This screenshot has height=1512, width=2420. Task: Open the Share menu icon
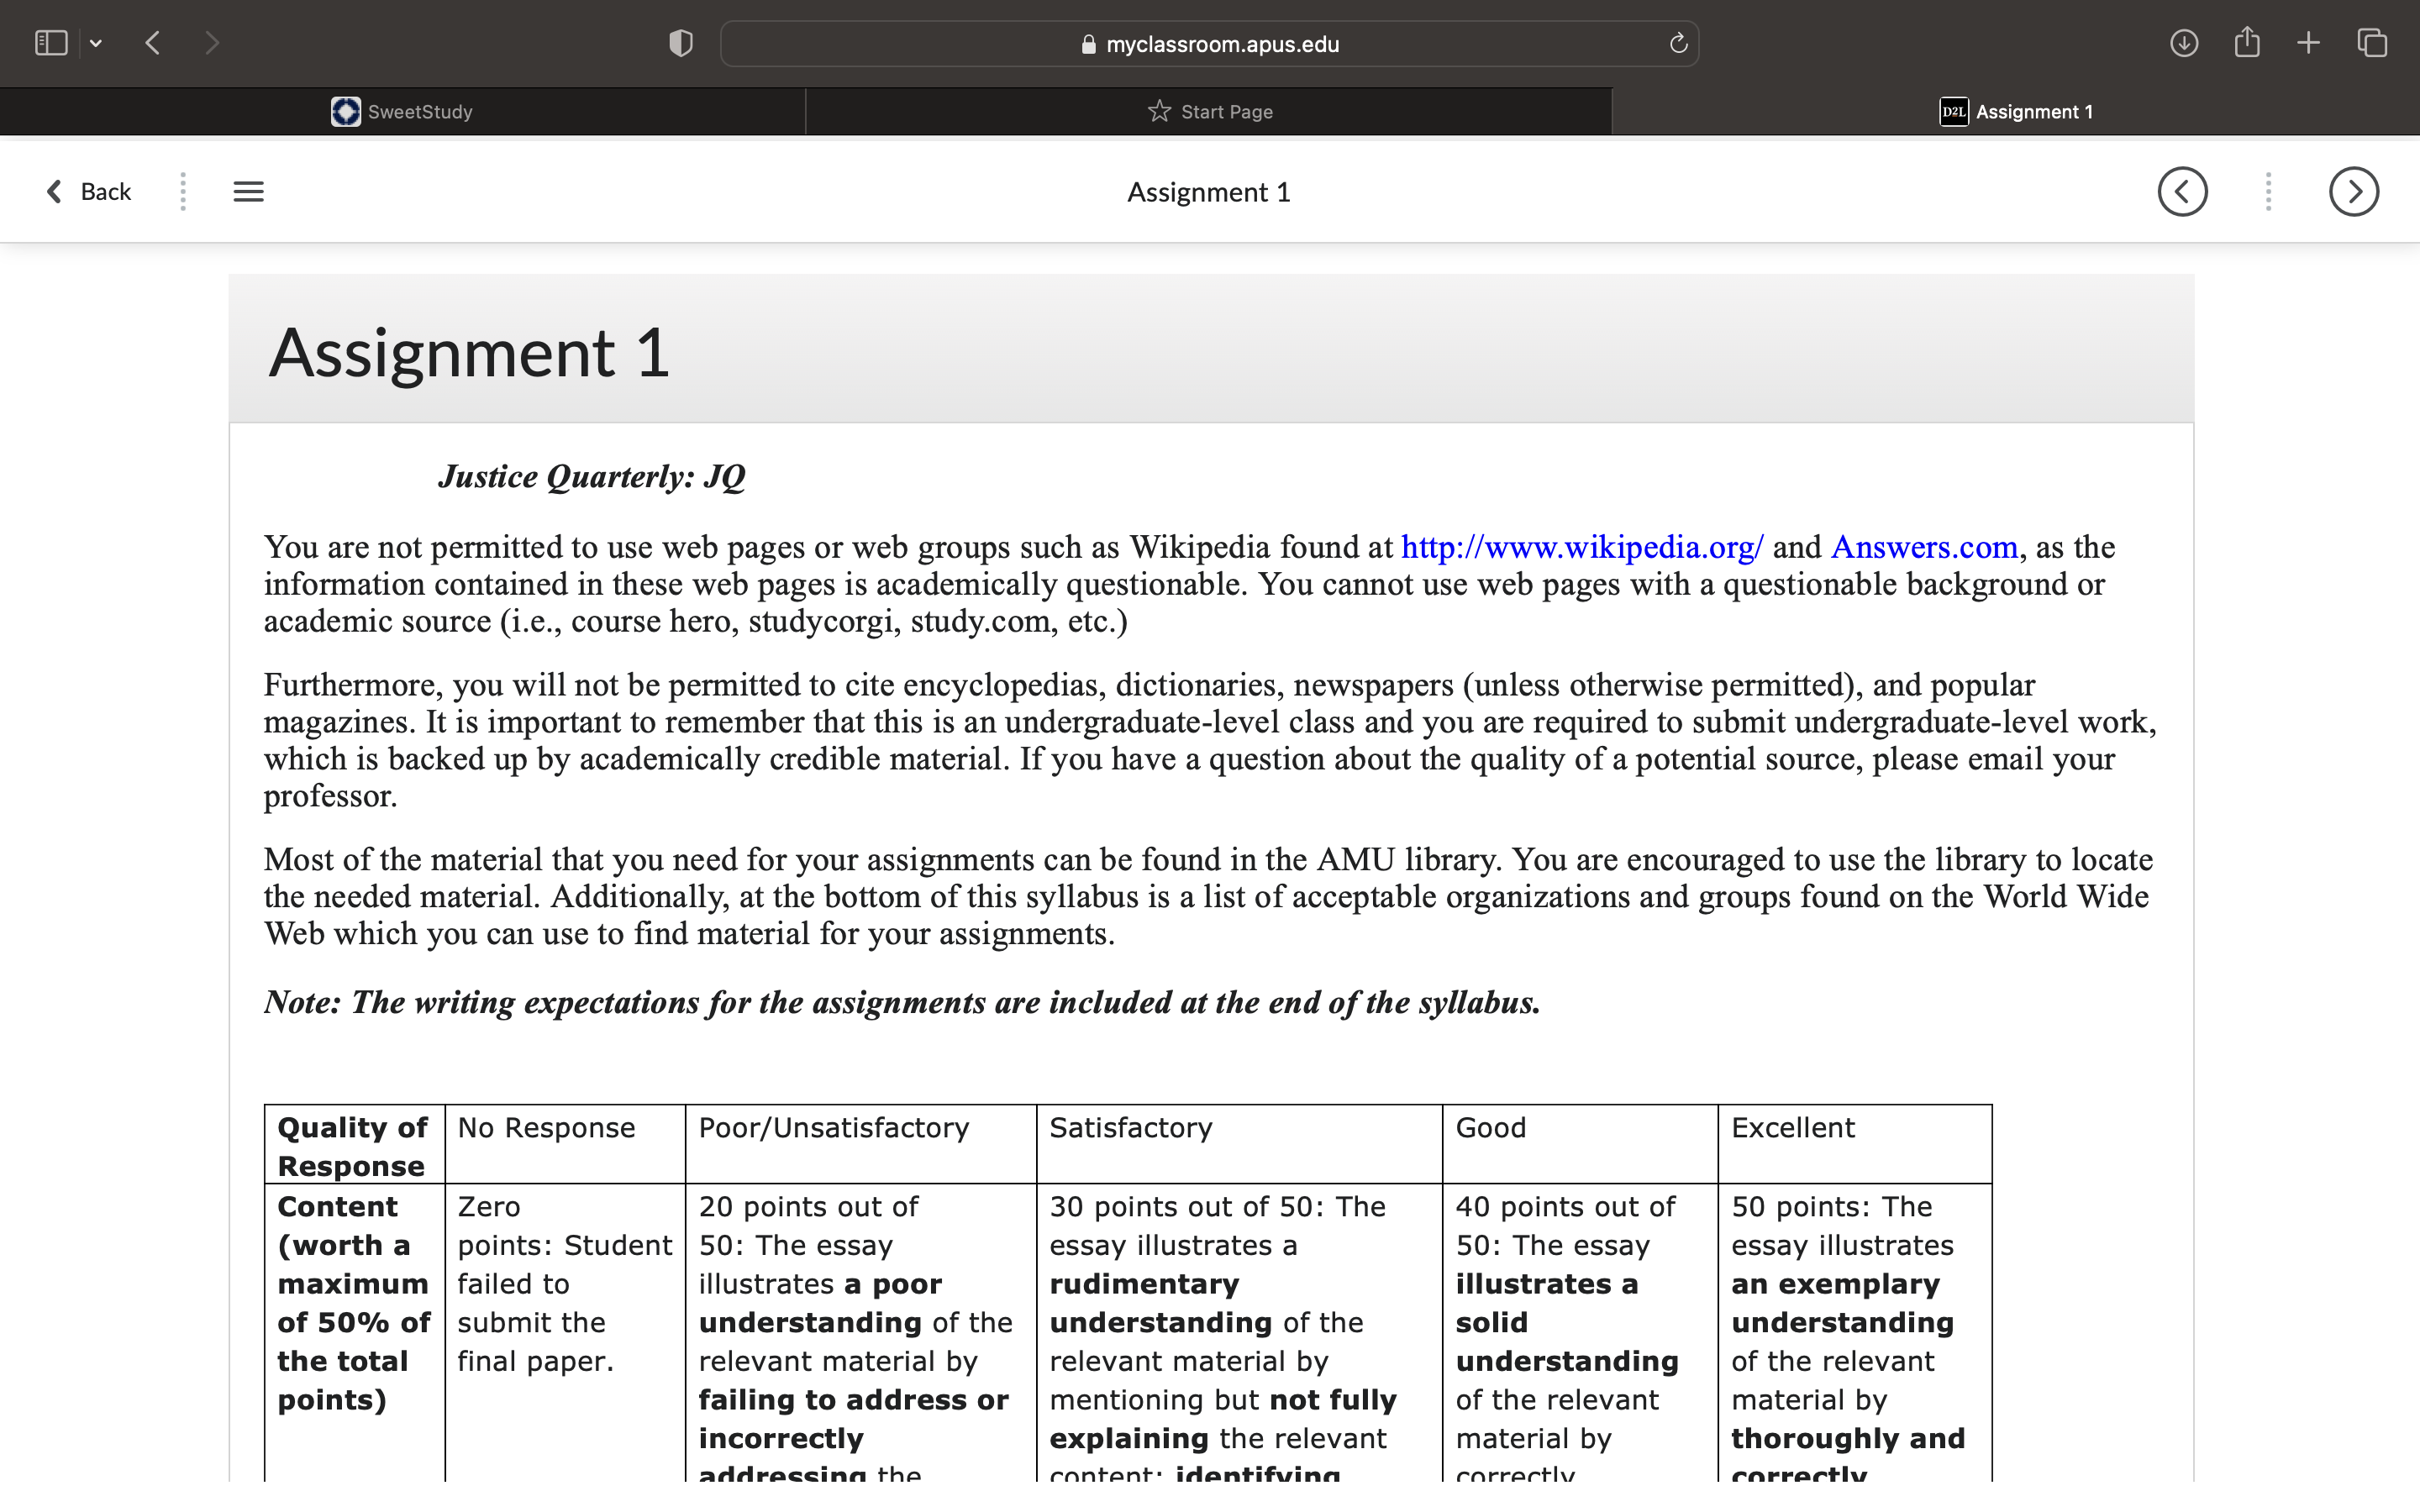click(2247, 42)
